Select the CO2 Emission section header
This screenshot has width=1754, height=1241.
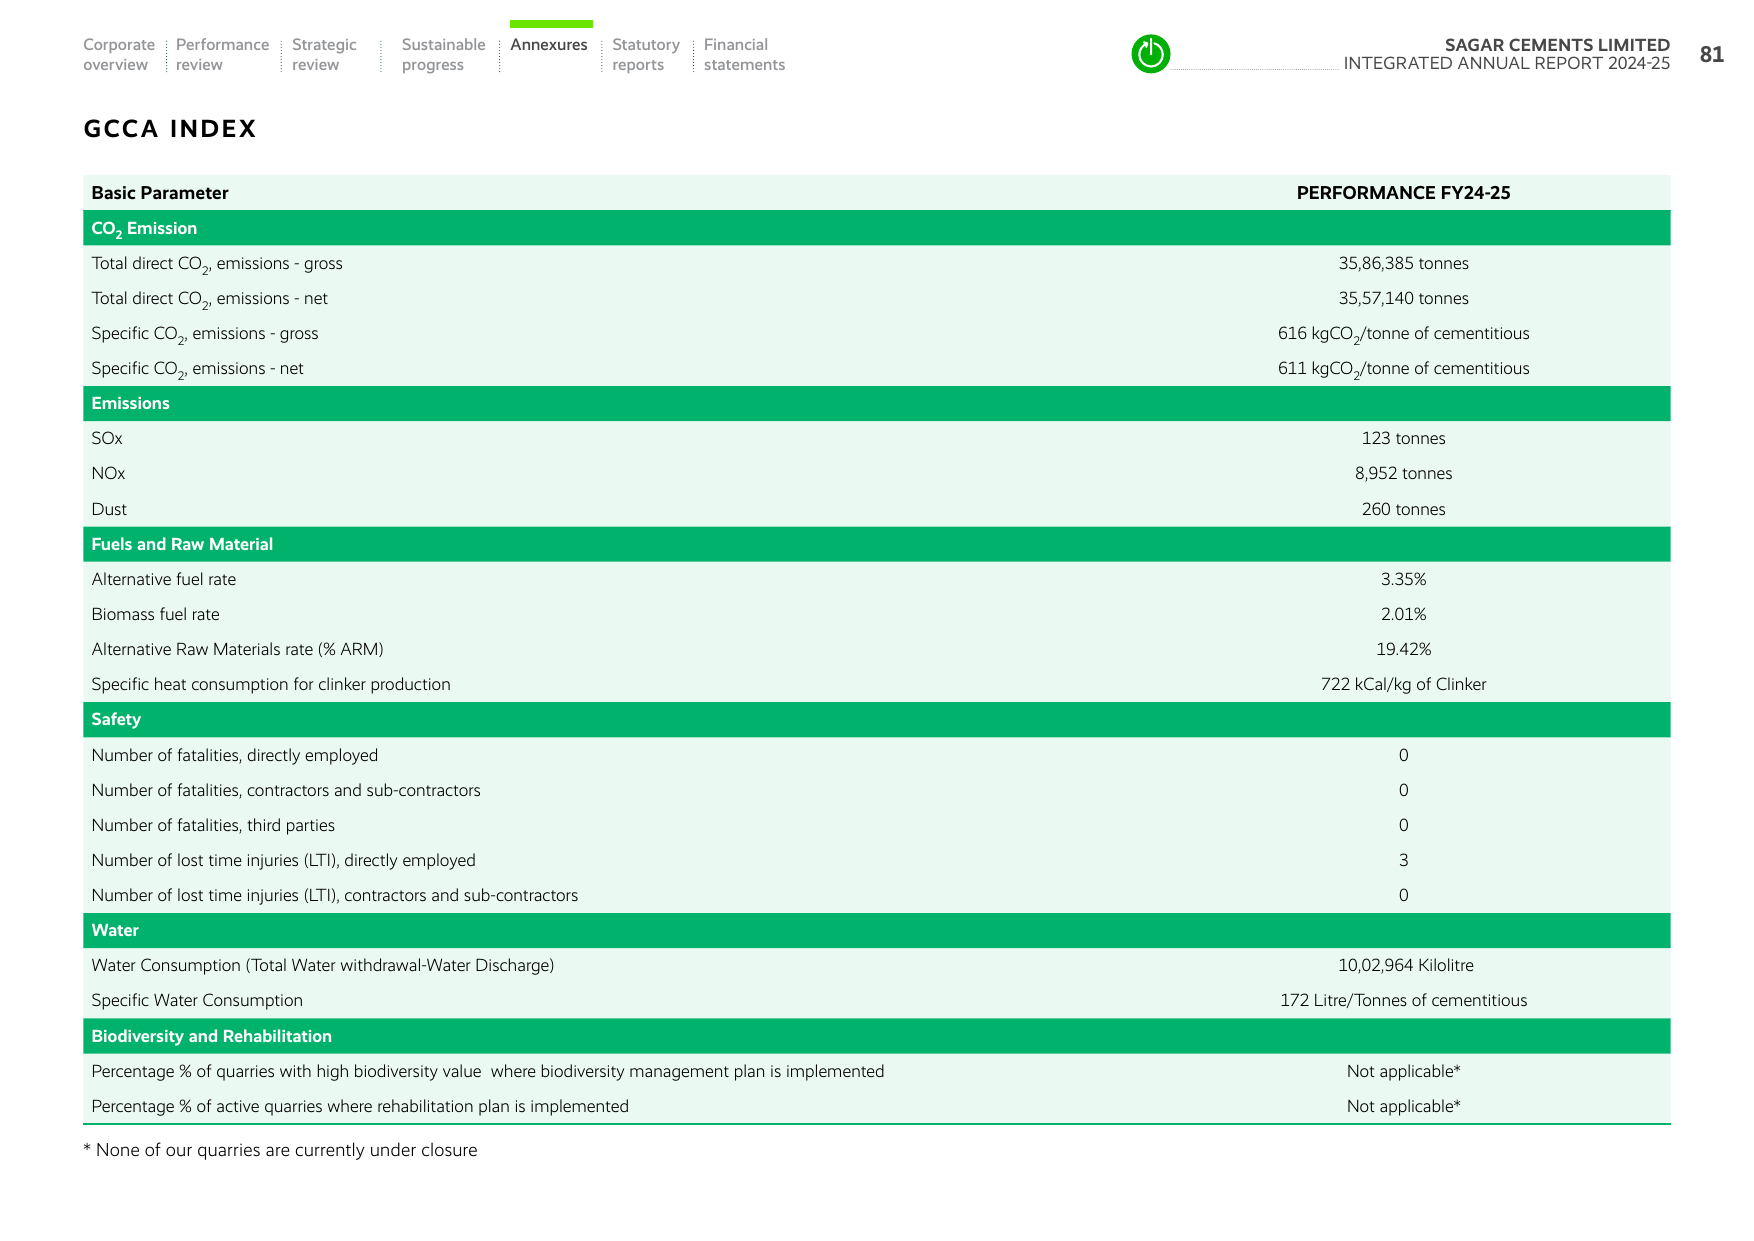[877, 228]
